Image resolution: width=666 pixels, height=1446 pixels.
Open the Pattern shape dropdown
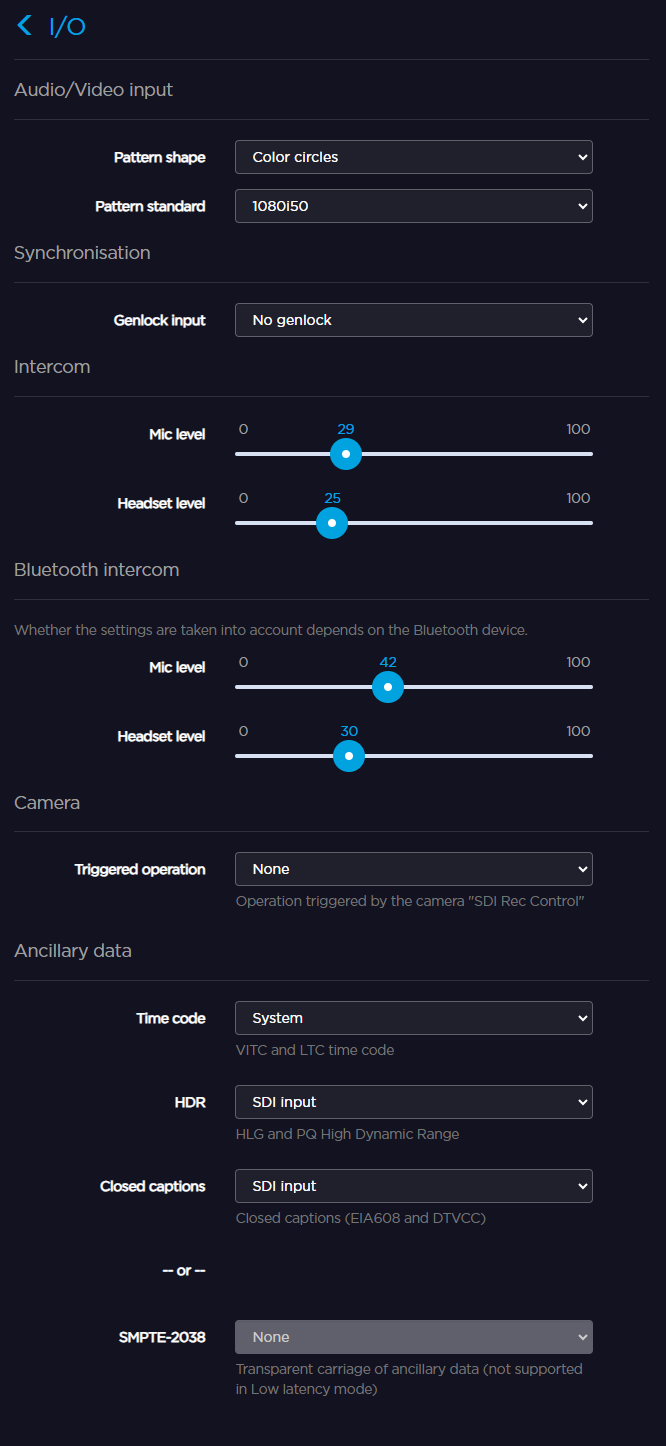413,157
